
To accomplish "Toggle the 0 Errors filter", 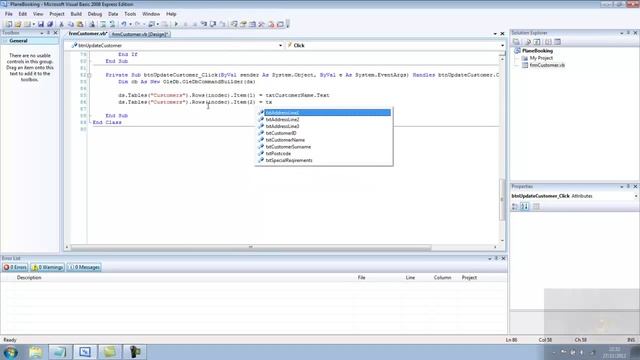I will click(15, 267).
